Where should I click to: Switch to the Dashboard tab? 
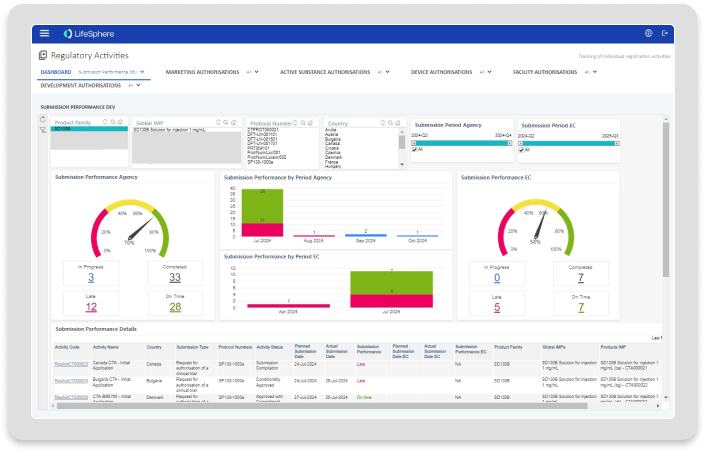56,72
